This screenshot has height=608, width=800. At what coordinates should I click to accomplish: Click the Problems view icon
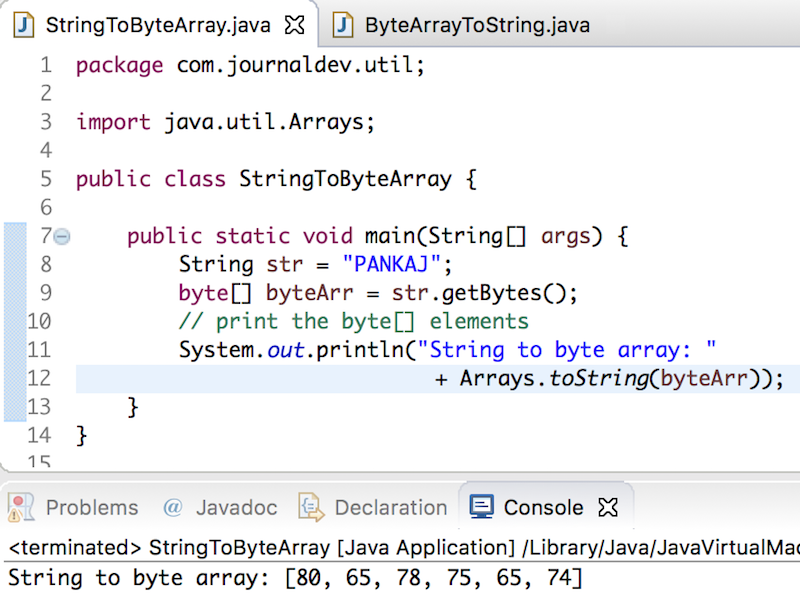(20, 507)
